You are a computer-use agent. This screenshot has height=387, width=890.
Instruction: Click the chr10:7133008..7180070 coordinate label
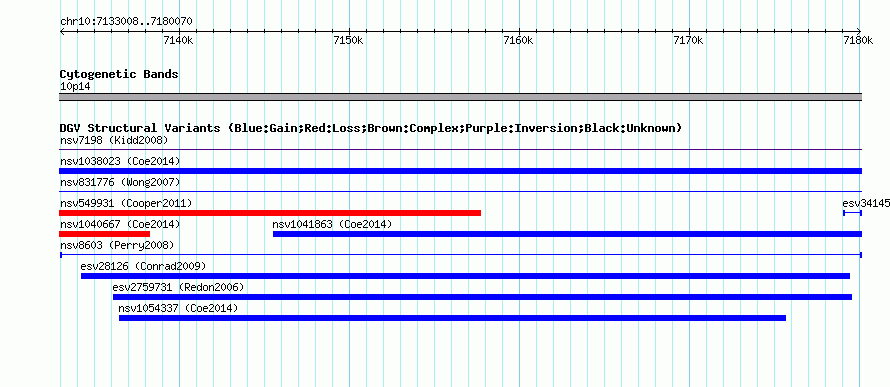[126, 22]
